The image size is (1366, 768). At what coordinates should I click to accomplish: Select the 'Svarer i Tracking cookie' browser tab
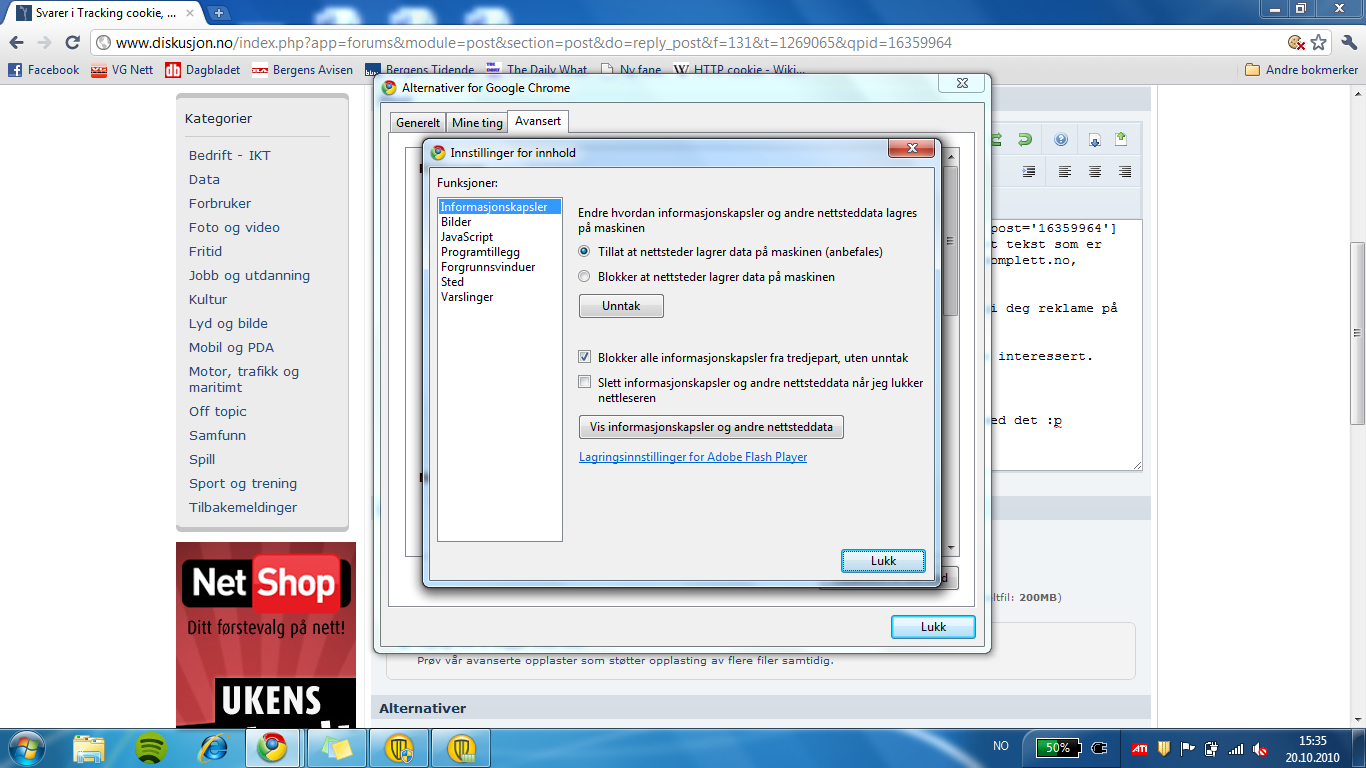click(102, 13)
